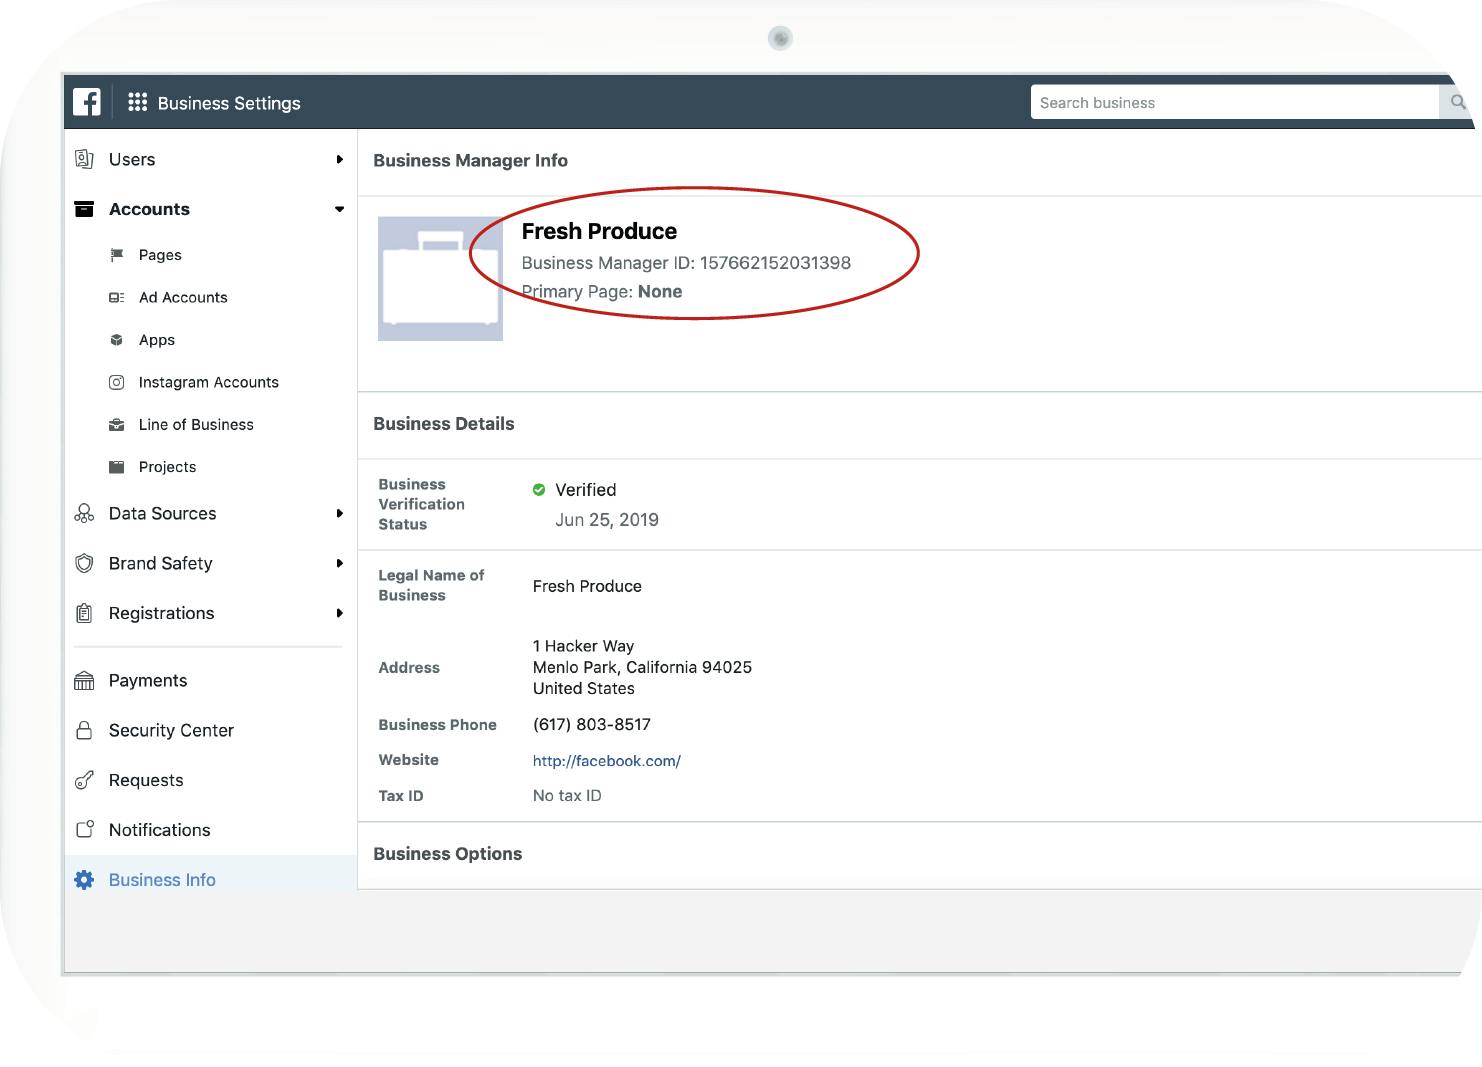1482x1067 pixels.
Task: Click the business profile briefcase thumbnail
Action: [x=440, y=279]
